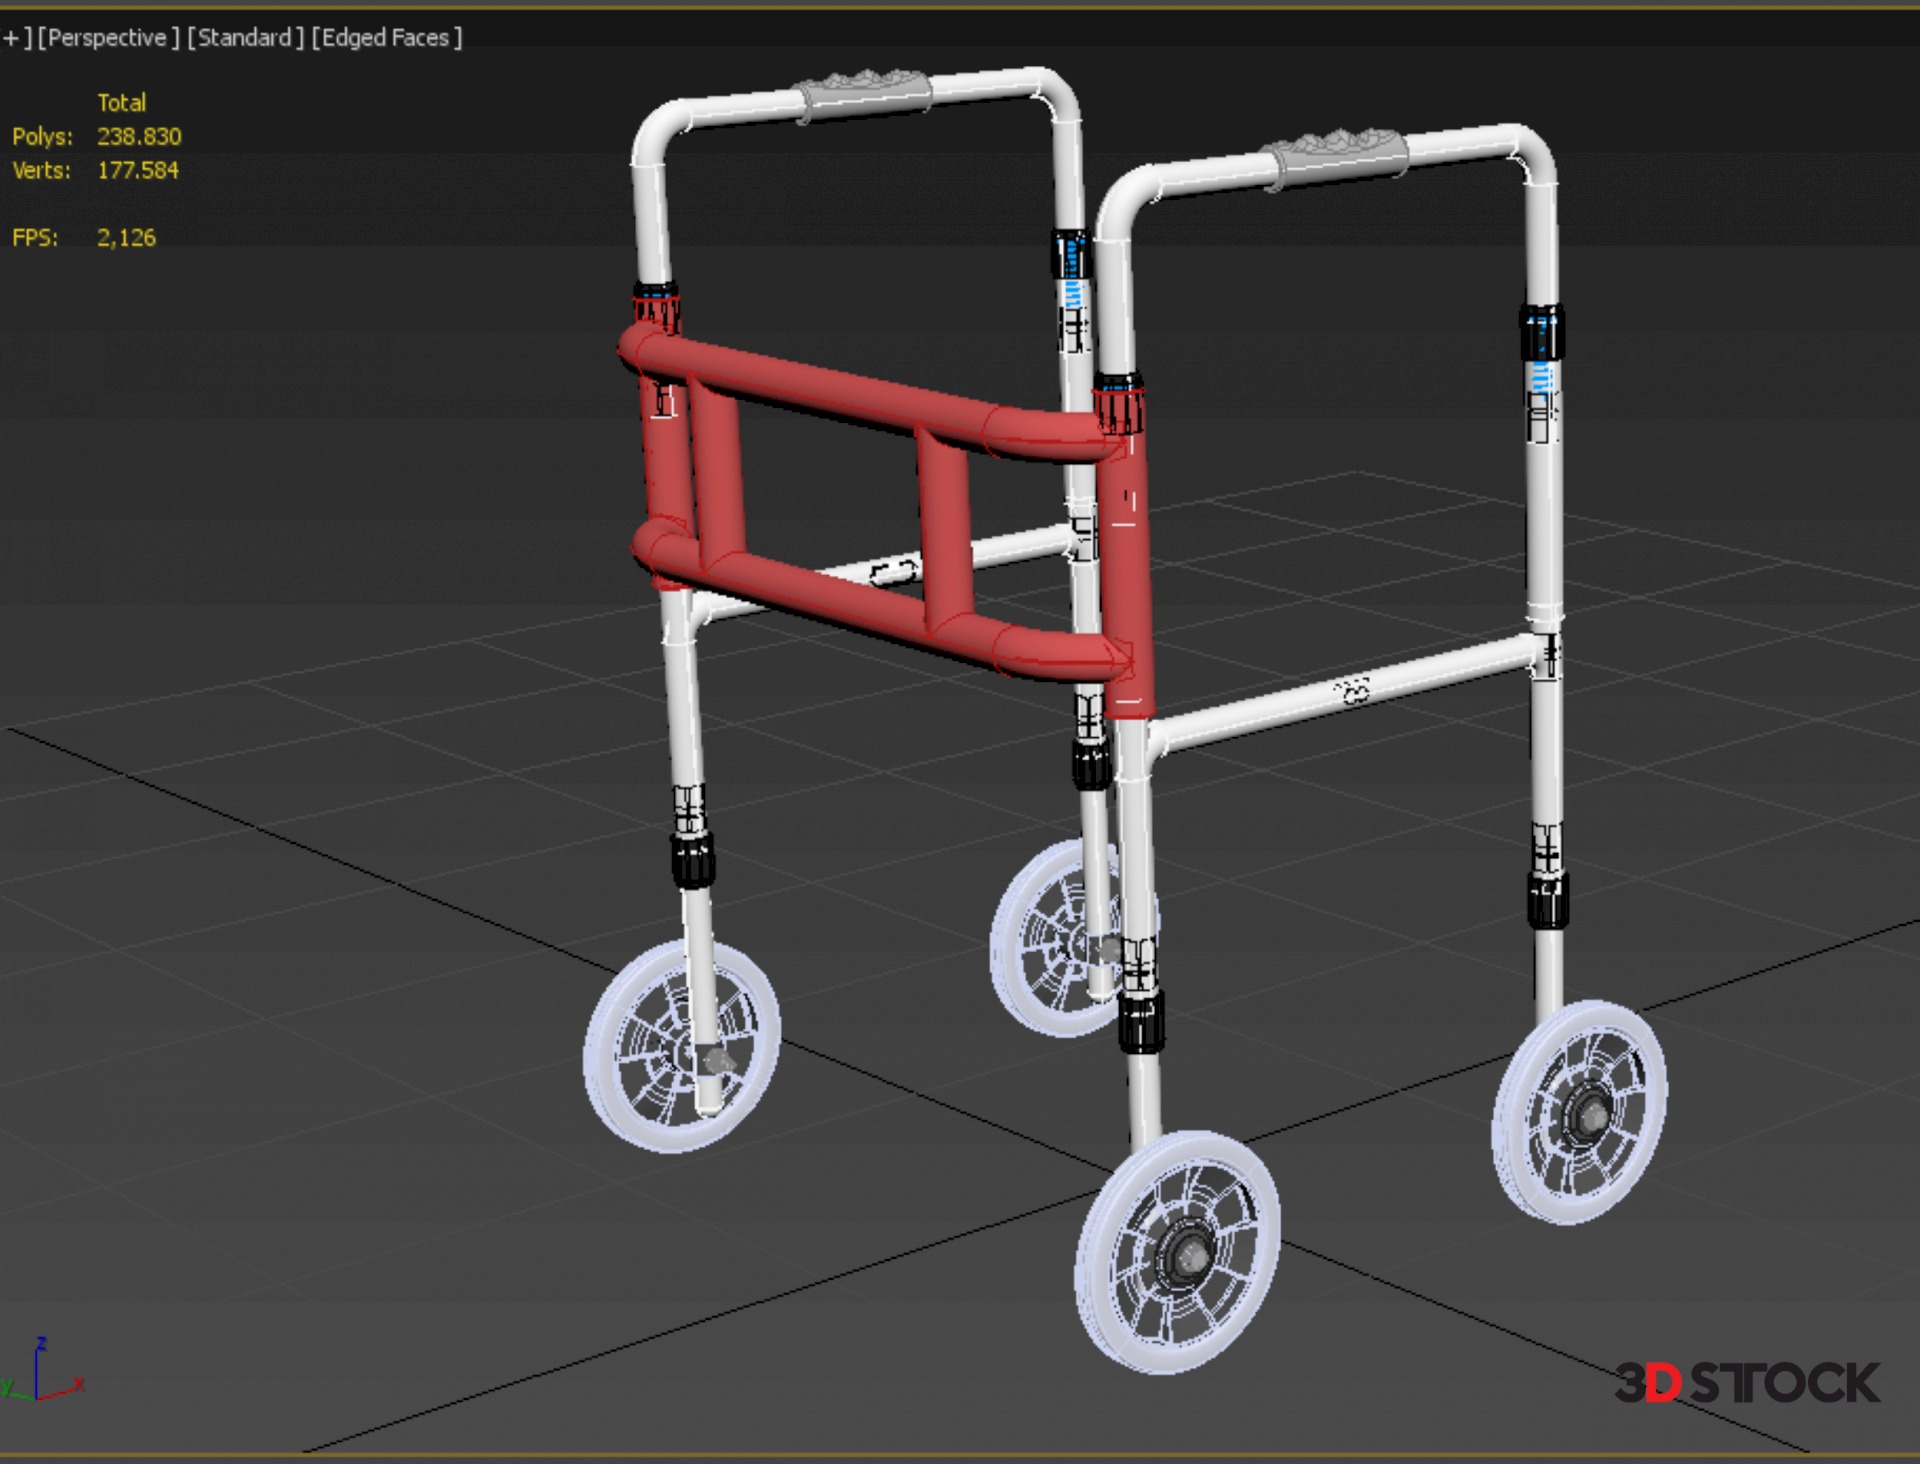Select black adjustment collar on front-left leg
The image size is (1920, 1464).
click(692, 860)
